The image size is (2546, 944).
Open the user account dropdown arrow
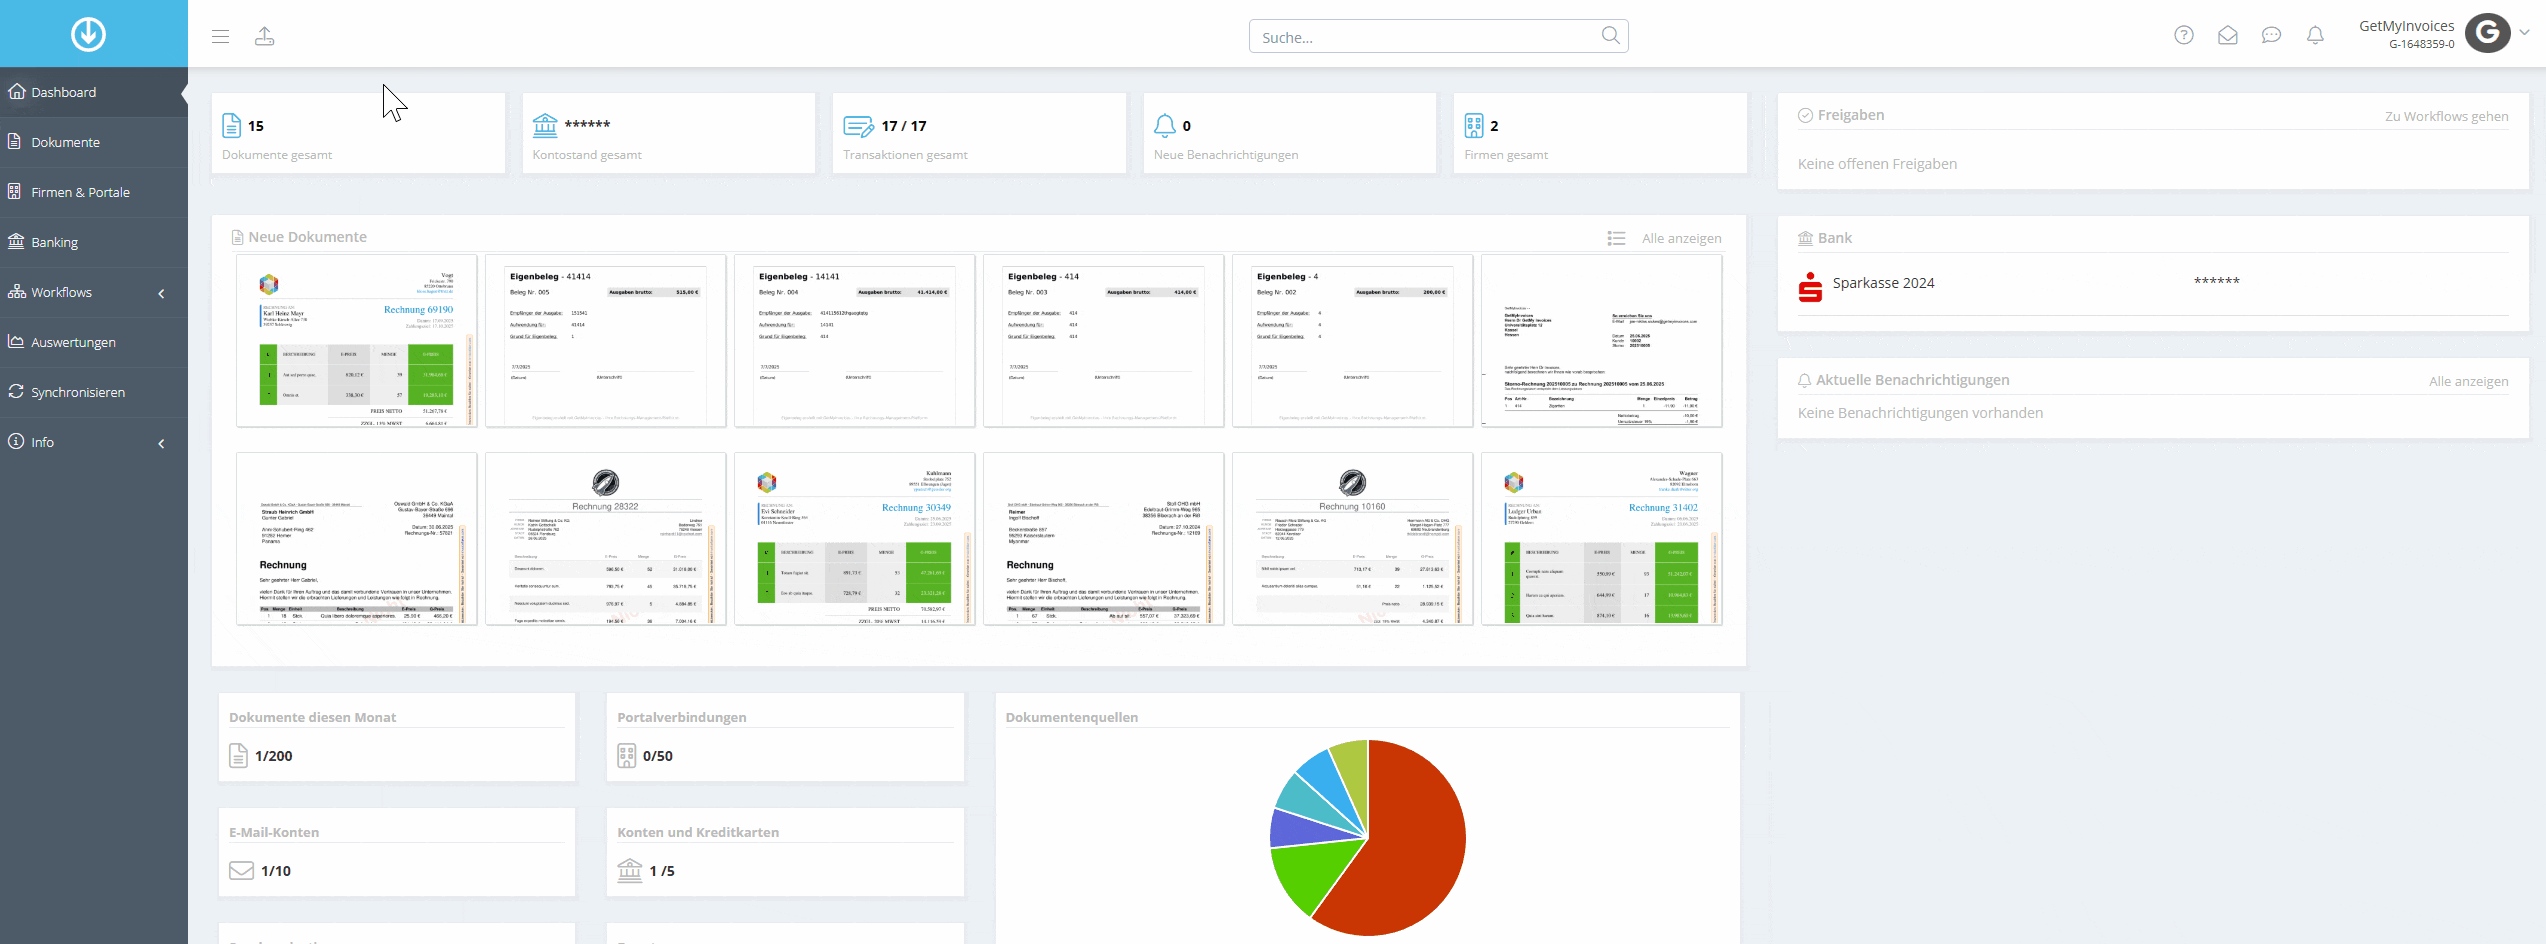pyautogui.click(x=2524, y=32)
